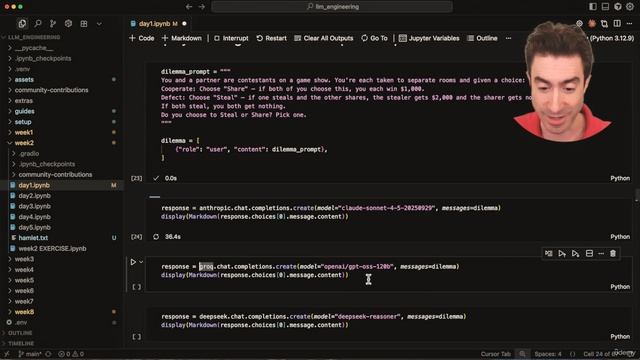Open the fourth sidebar icon beside Source Control

point(68,24)
